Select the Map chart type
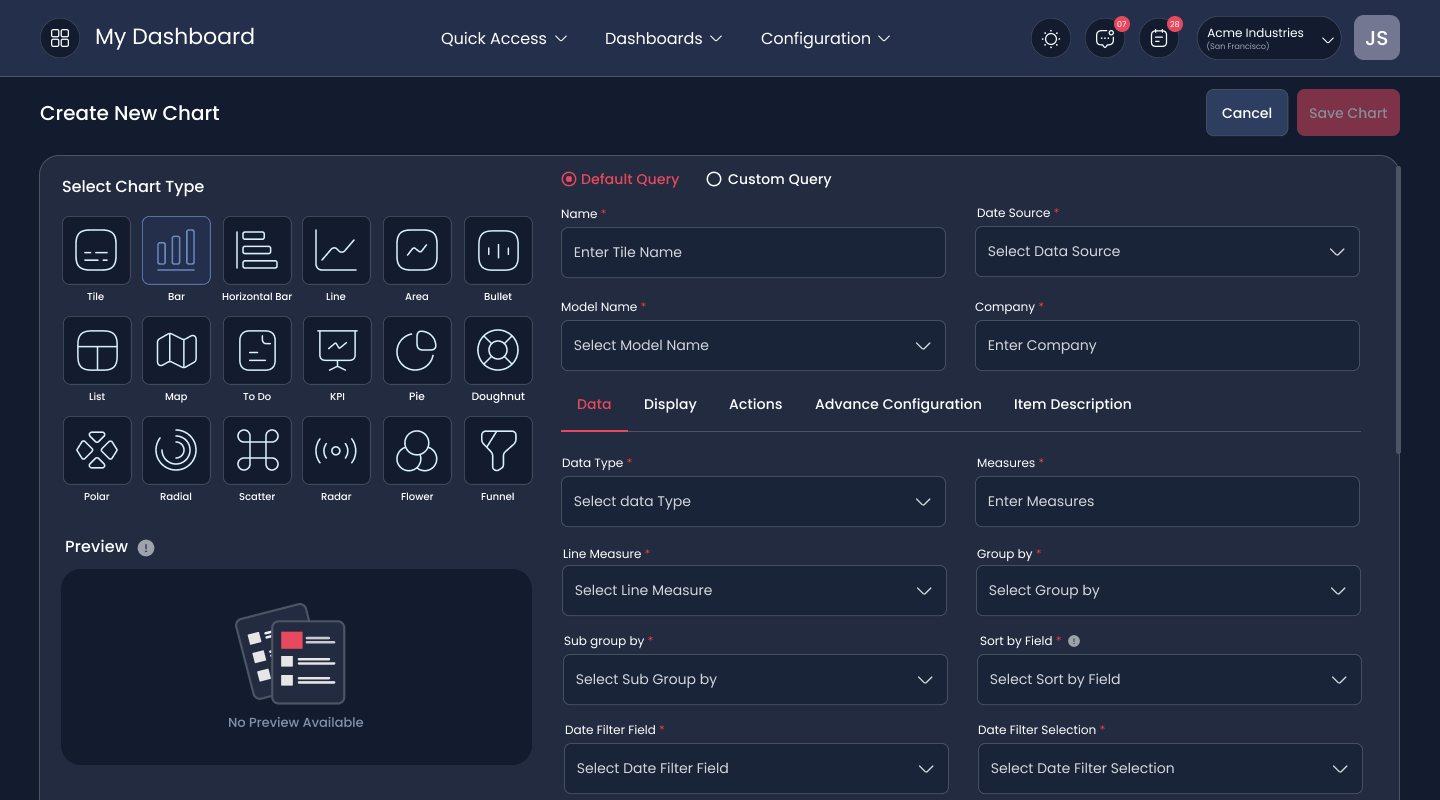This screenshot has height=800, width=1440. [177, 351]
